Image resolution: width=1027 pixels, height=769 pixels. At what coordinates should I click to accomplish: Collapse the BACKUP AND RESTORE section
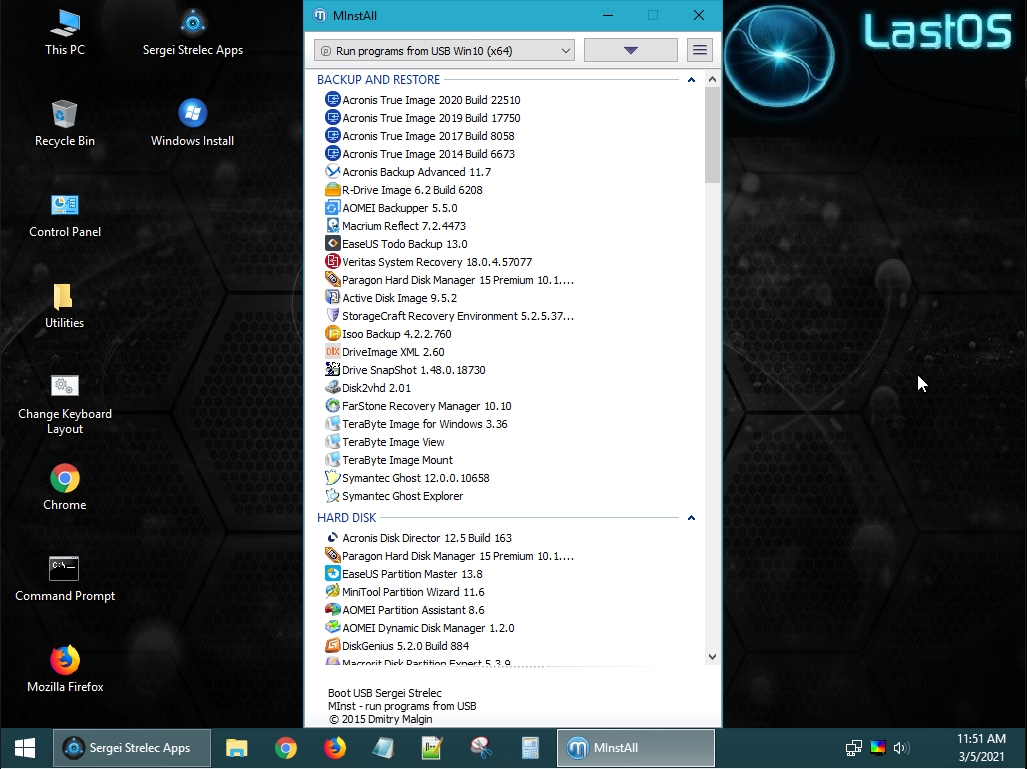pyautogui.click(x=691, y=80)
